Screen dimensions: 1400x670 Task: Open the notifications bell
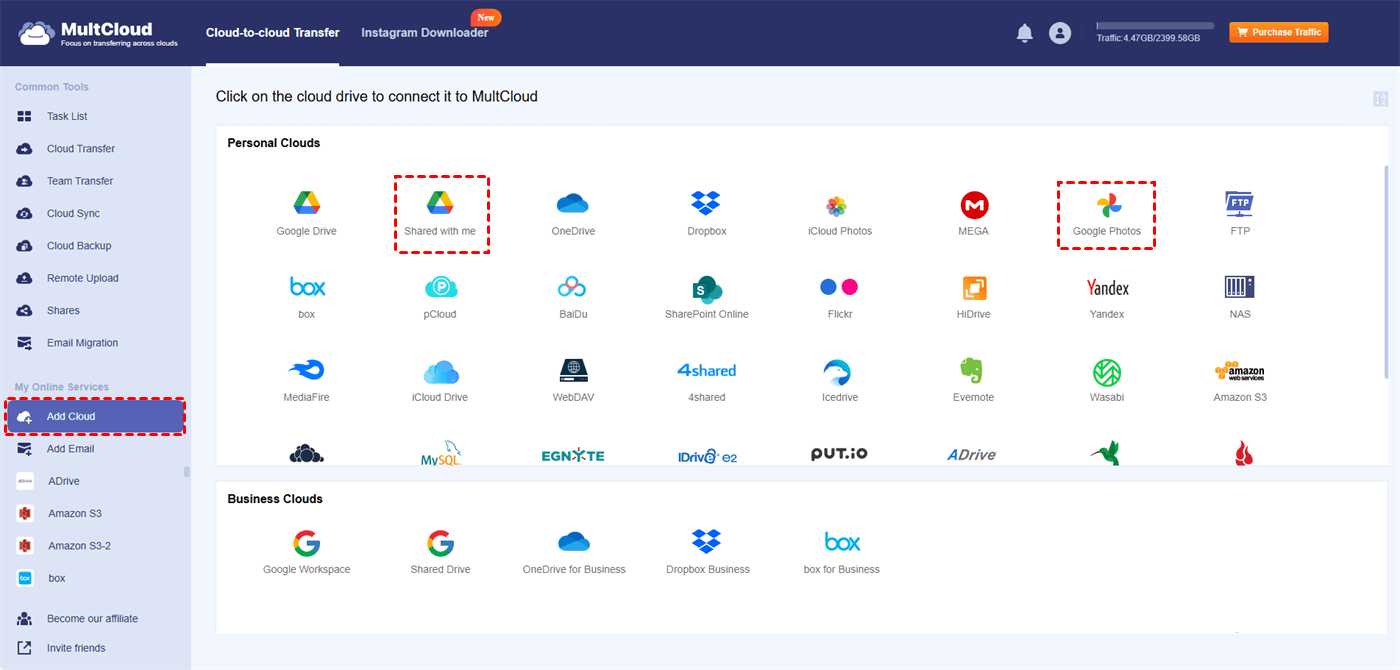(x=1024, y=33)
